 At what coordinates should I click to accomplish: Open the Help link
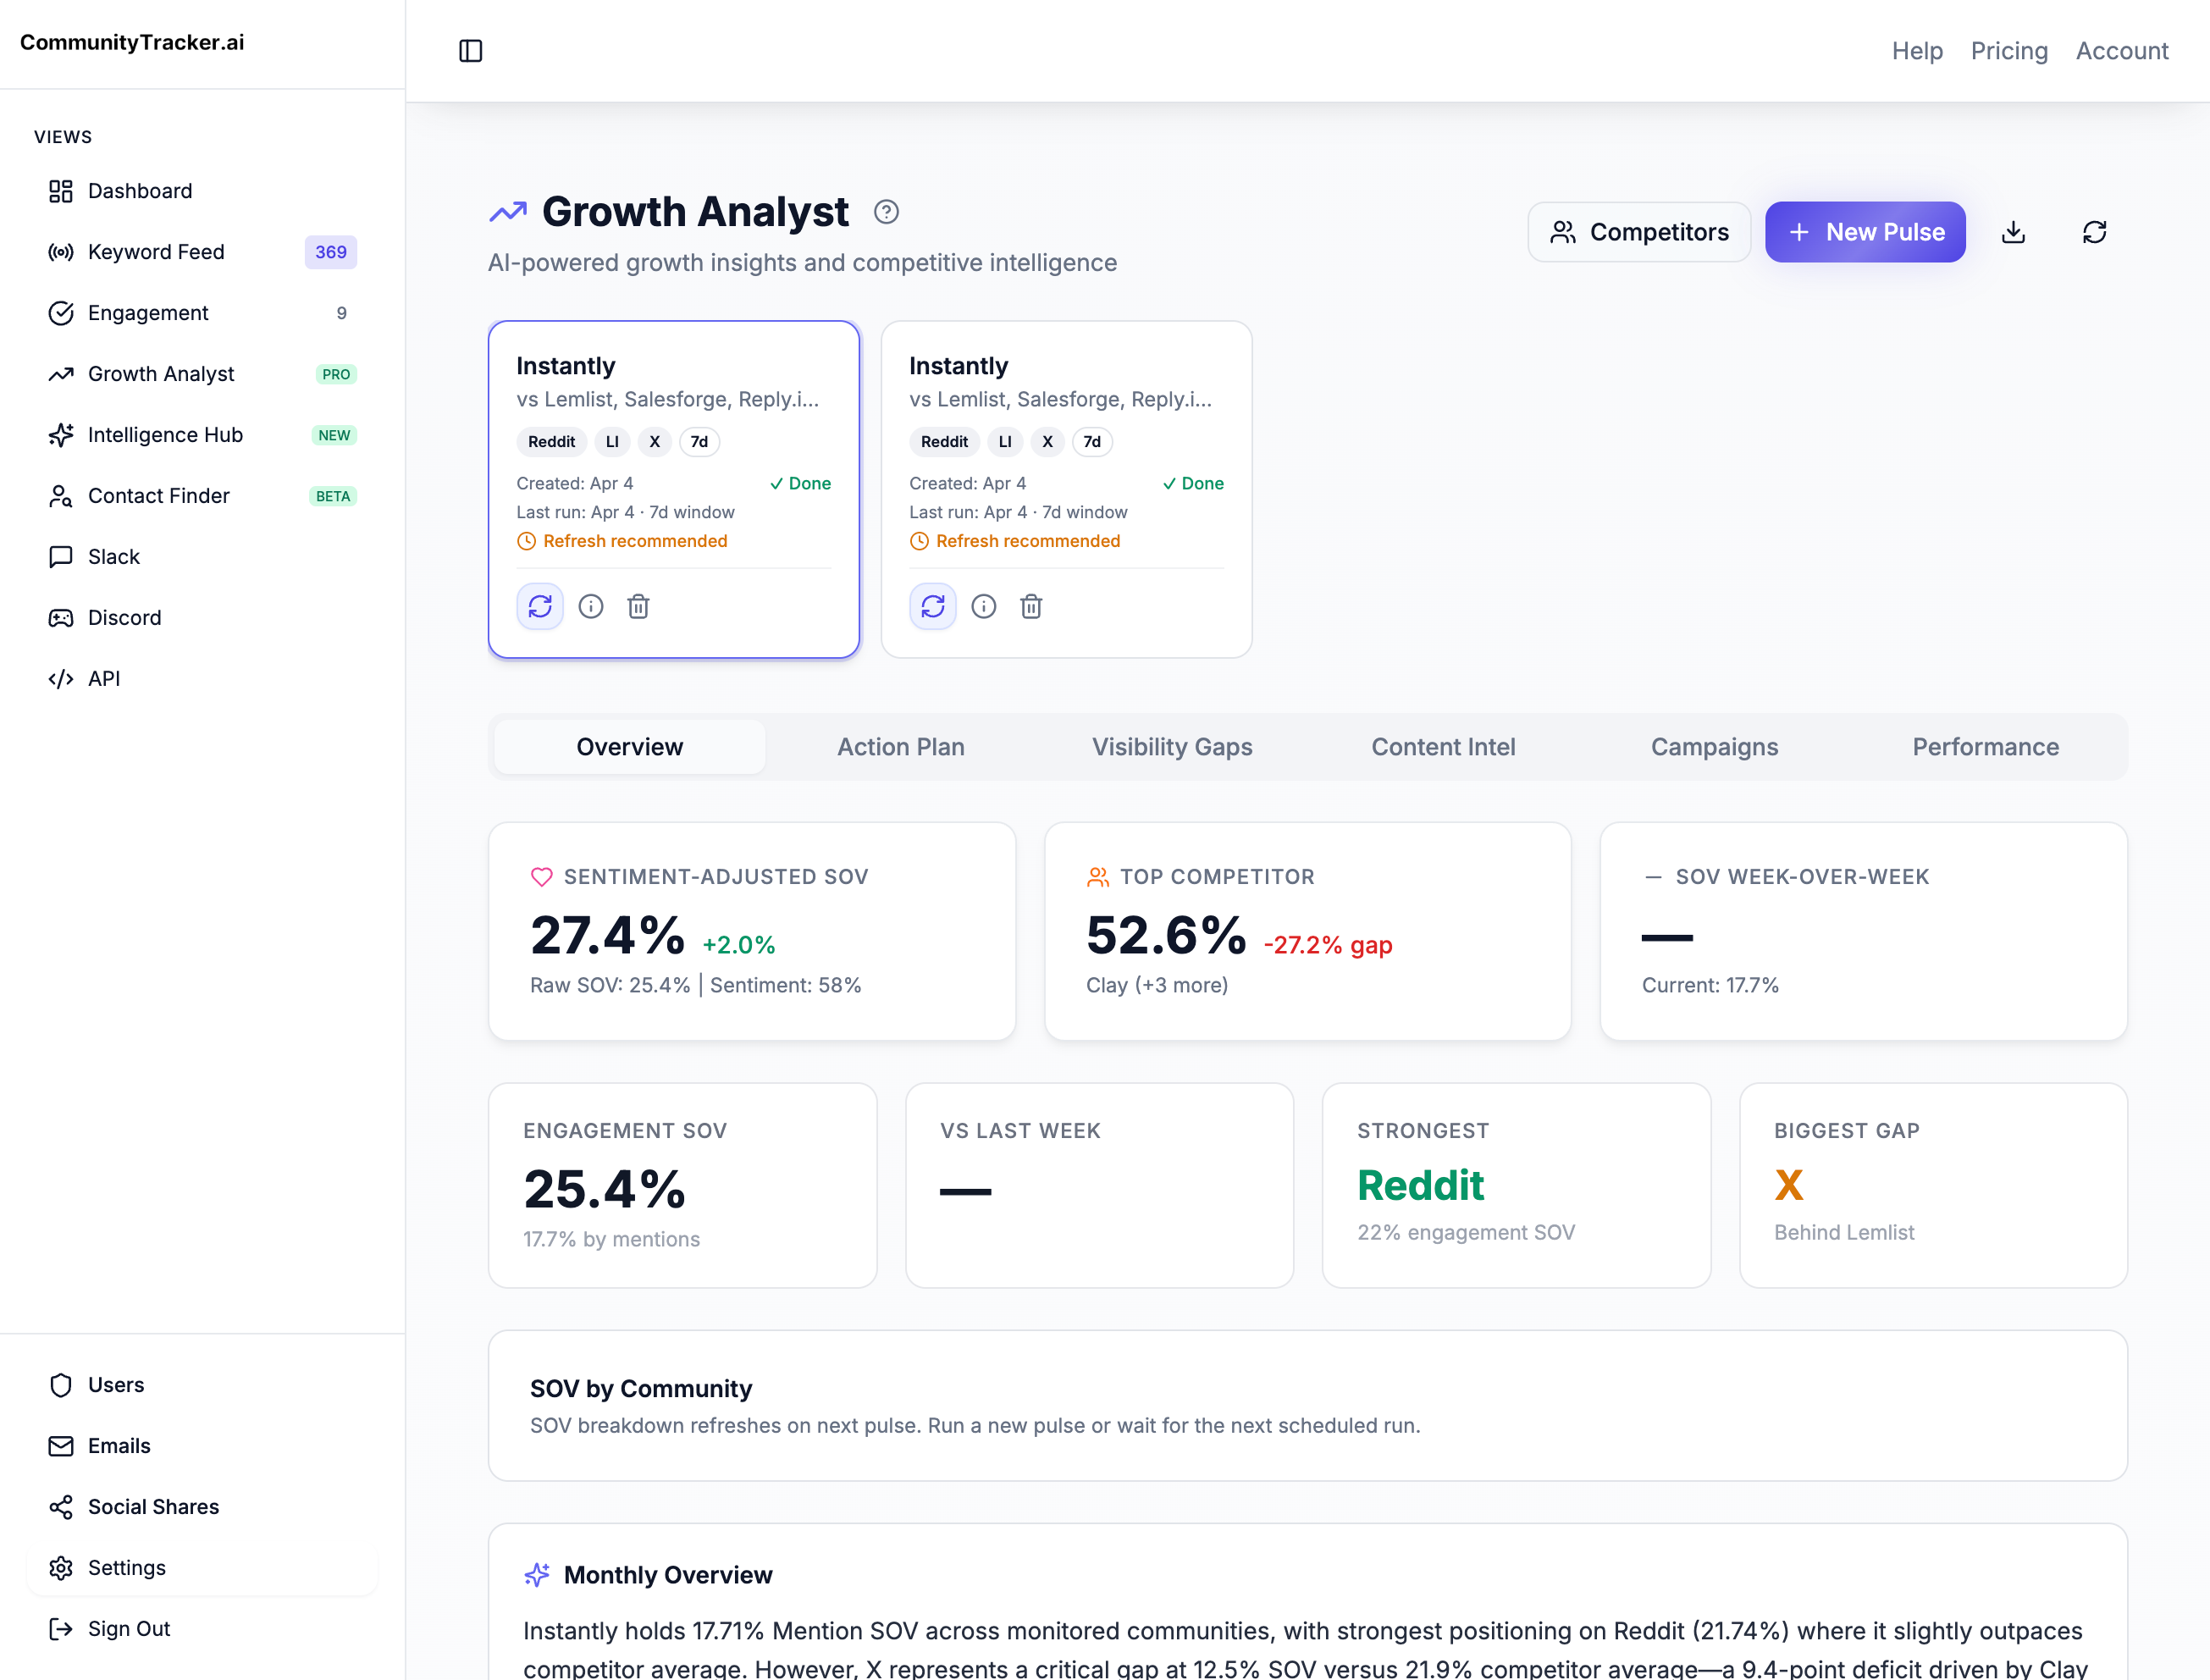tap(1917, 51)
